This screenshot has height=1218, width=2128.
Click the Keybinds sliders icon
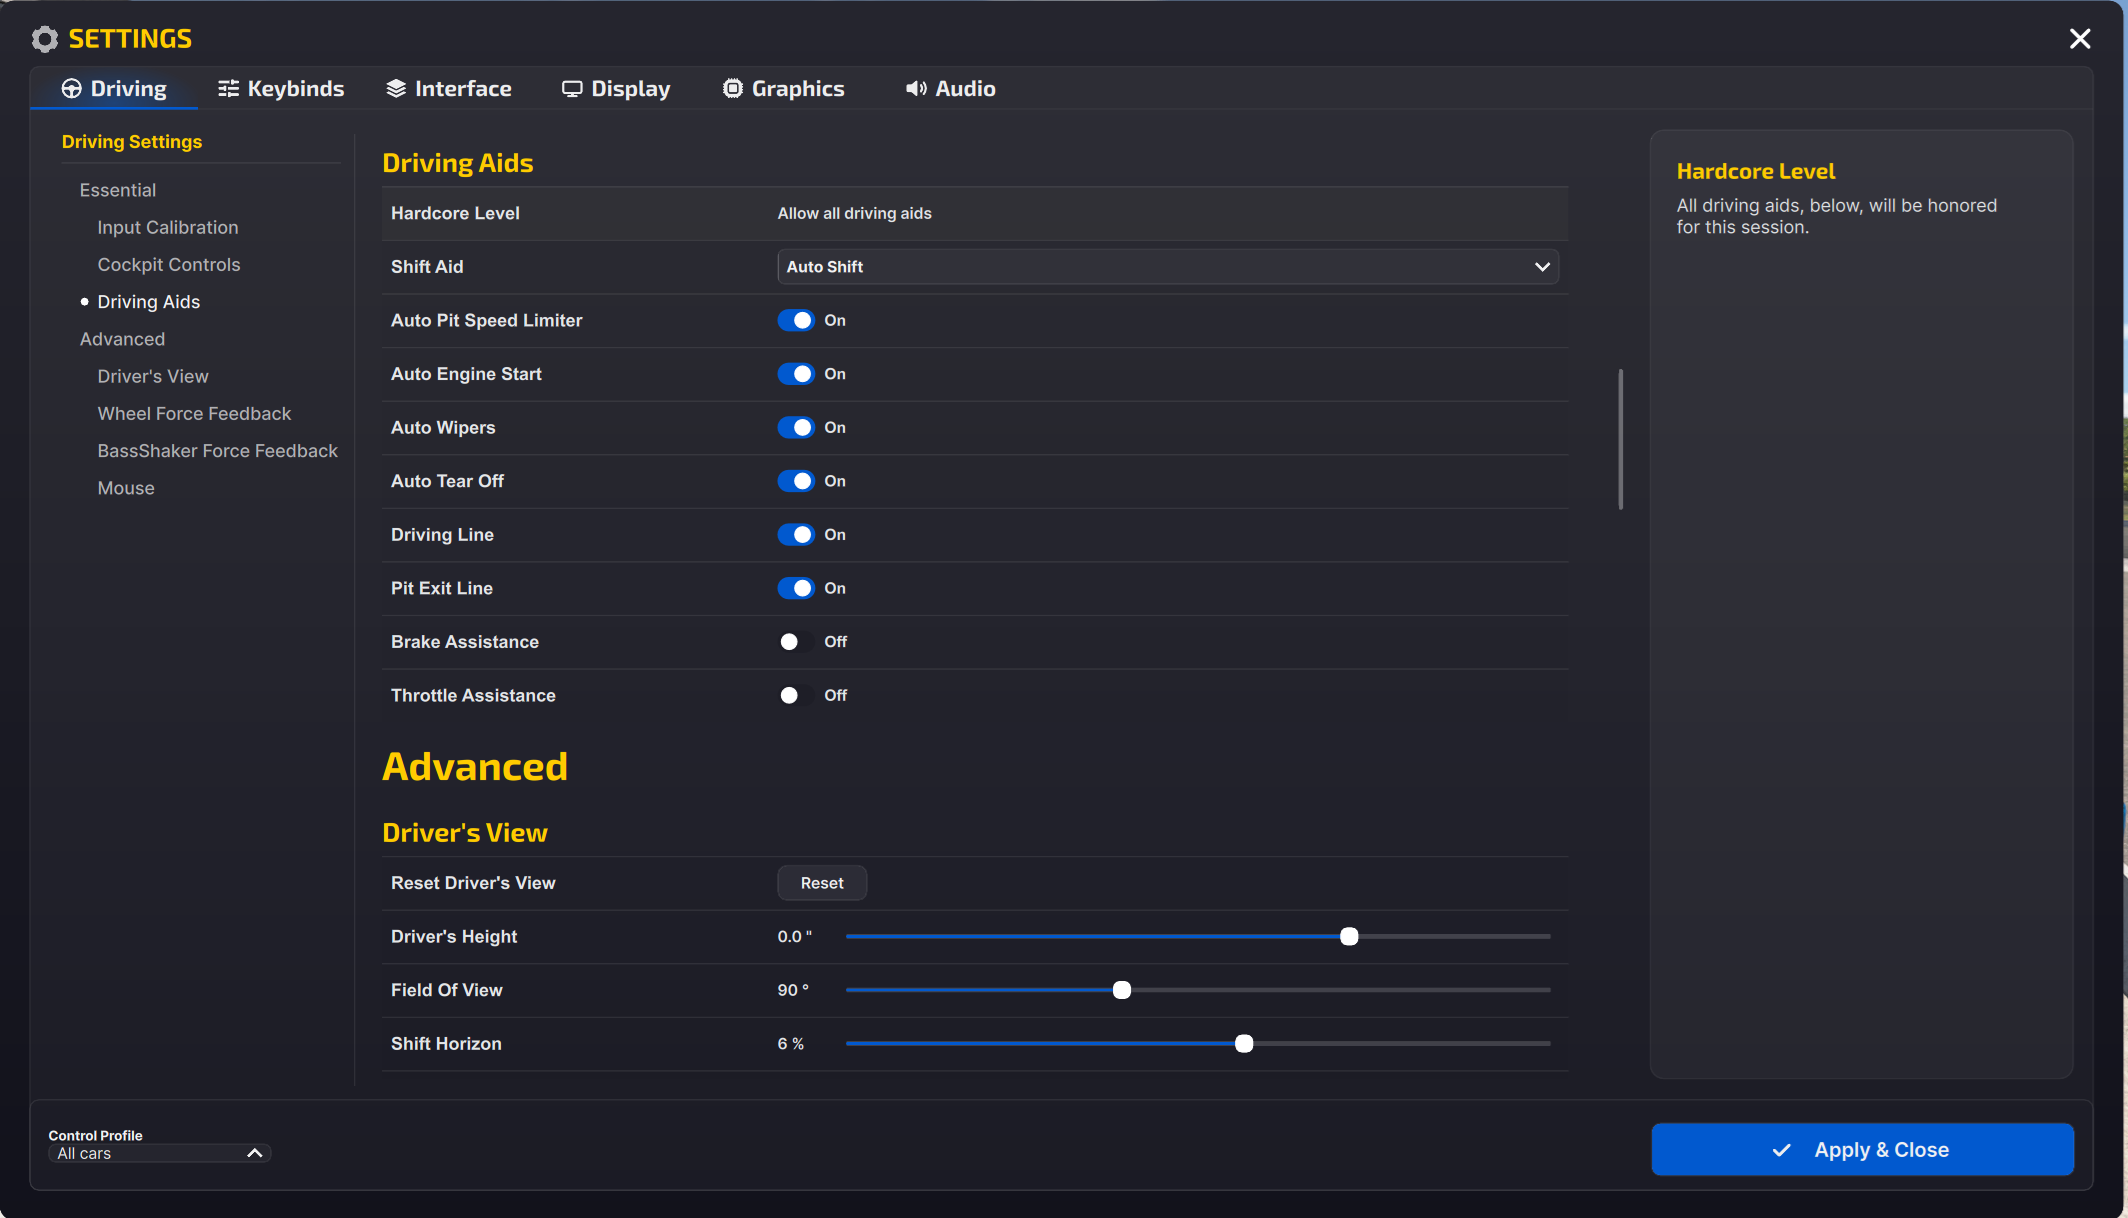click(228, 89)
